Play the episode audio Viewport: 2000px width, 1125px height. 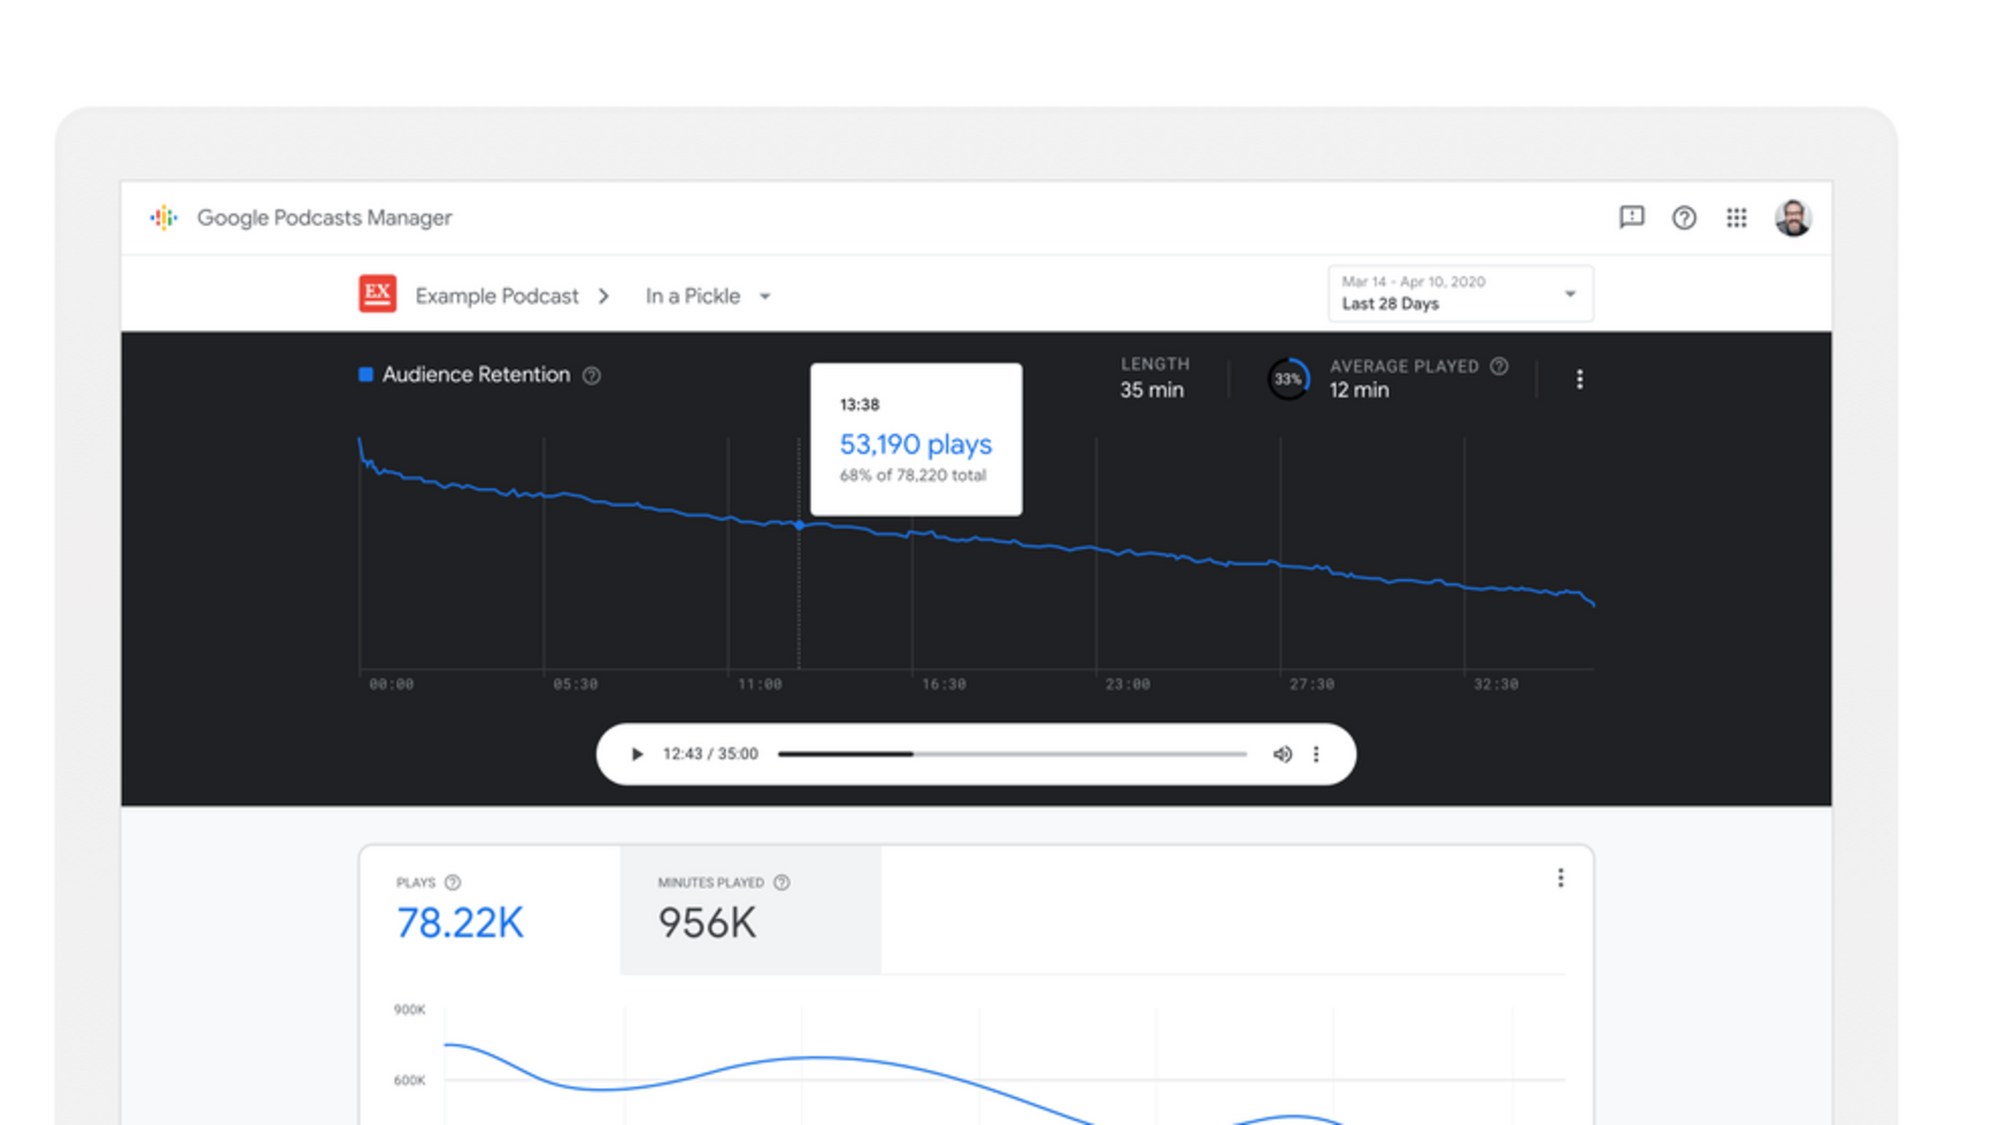click(637, 754)
